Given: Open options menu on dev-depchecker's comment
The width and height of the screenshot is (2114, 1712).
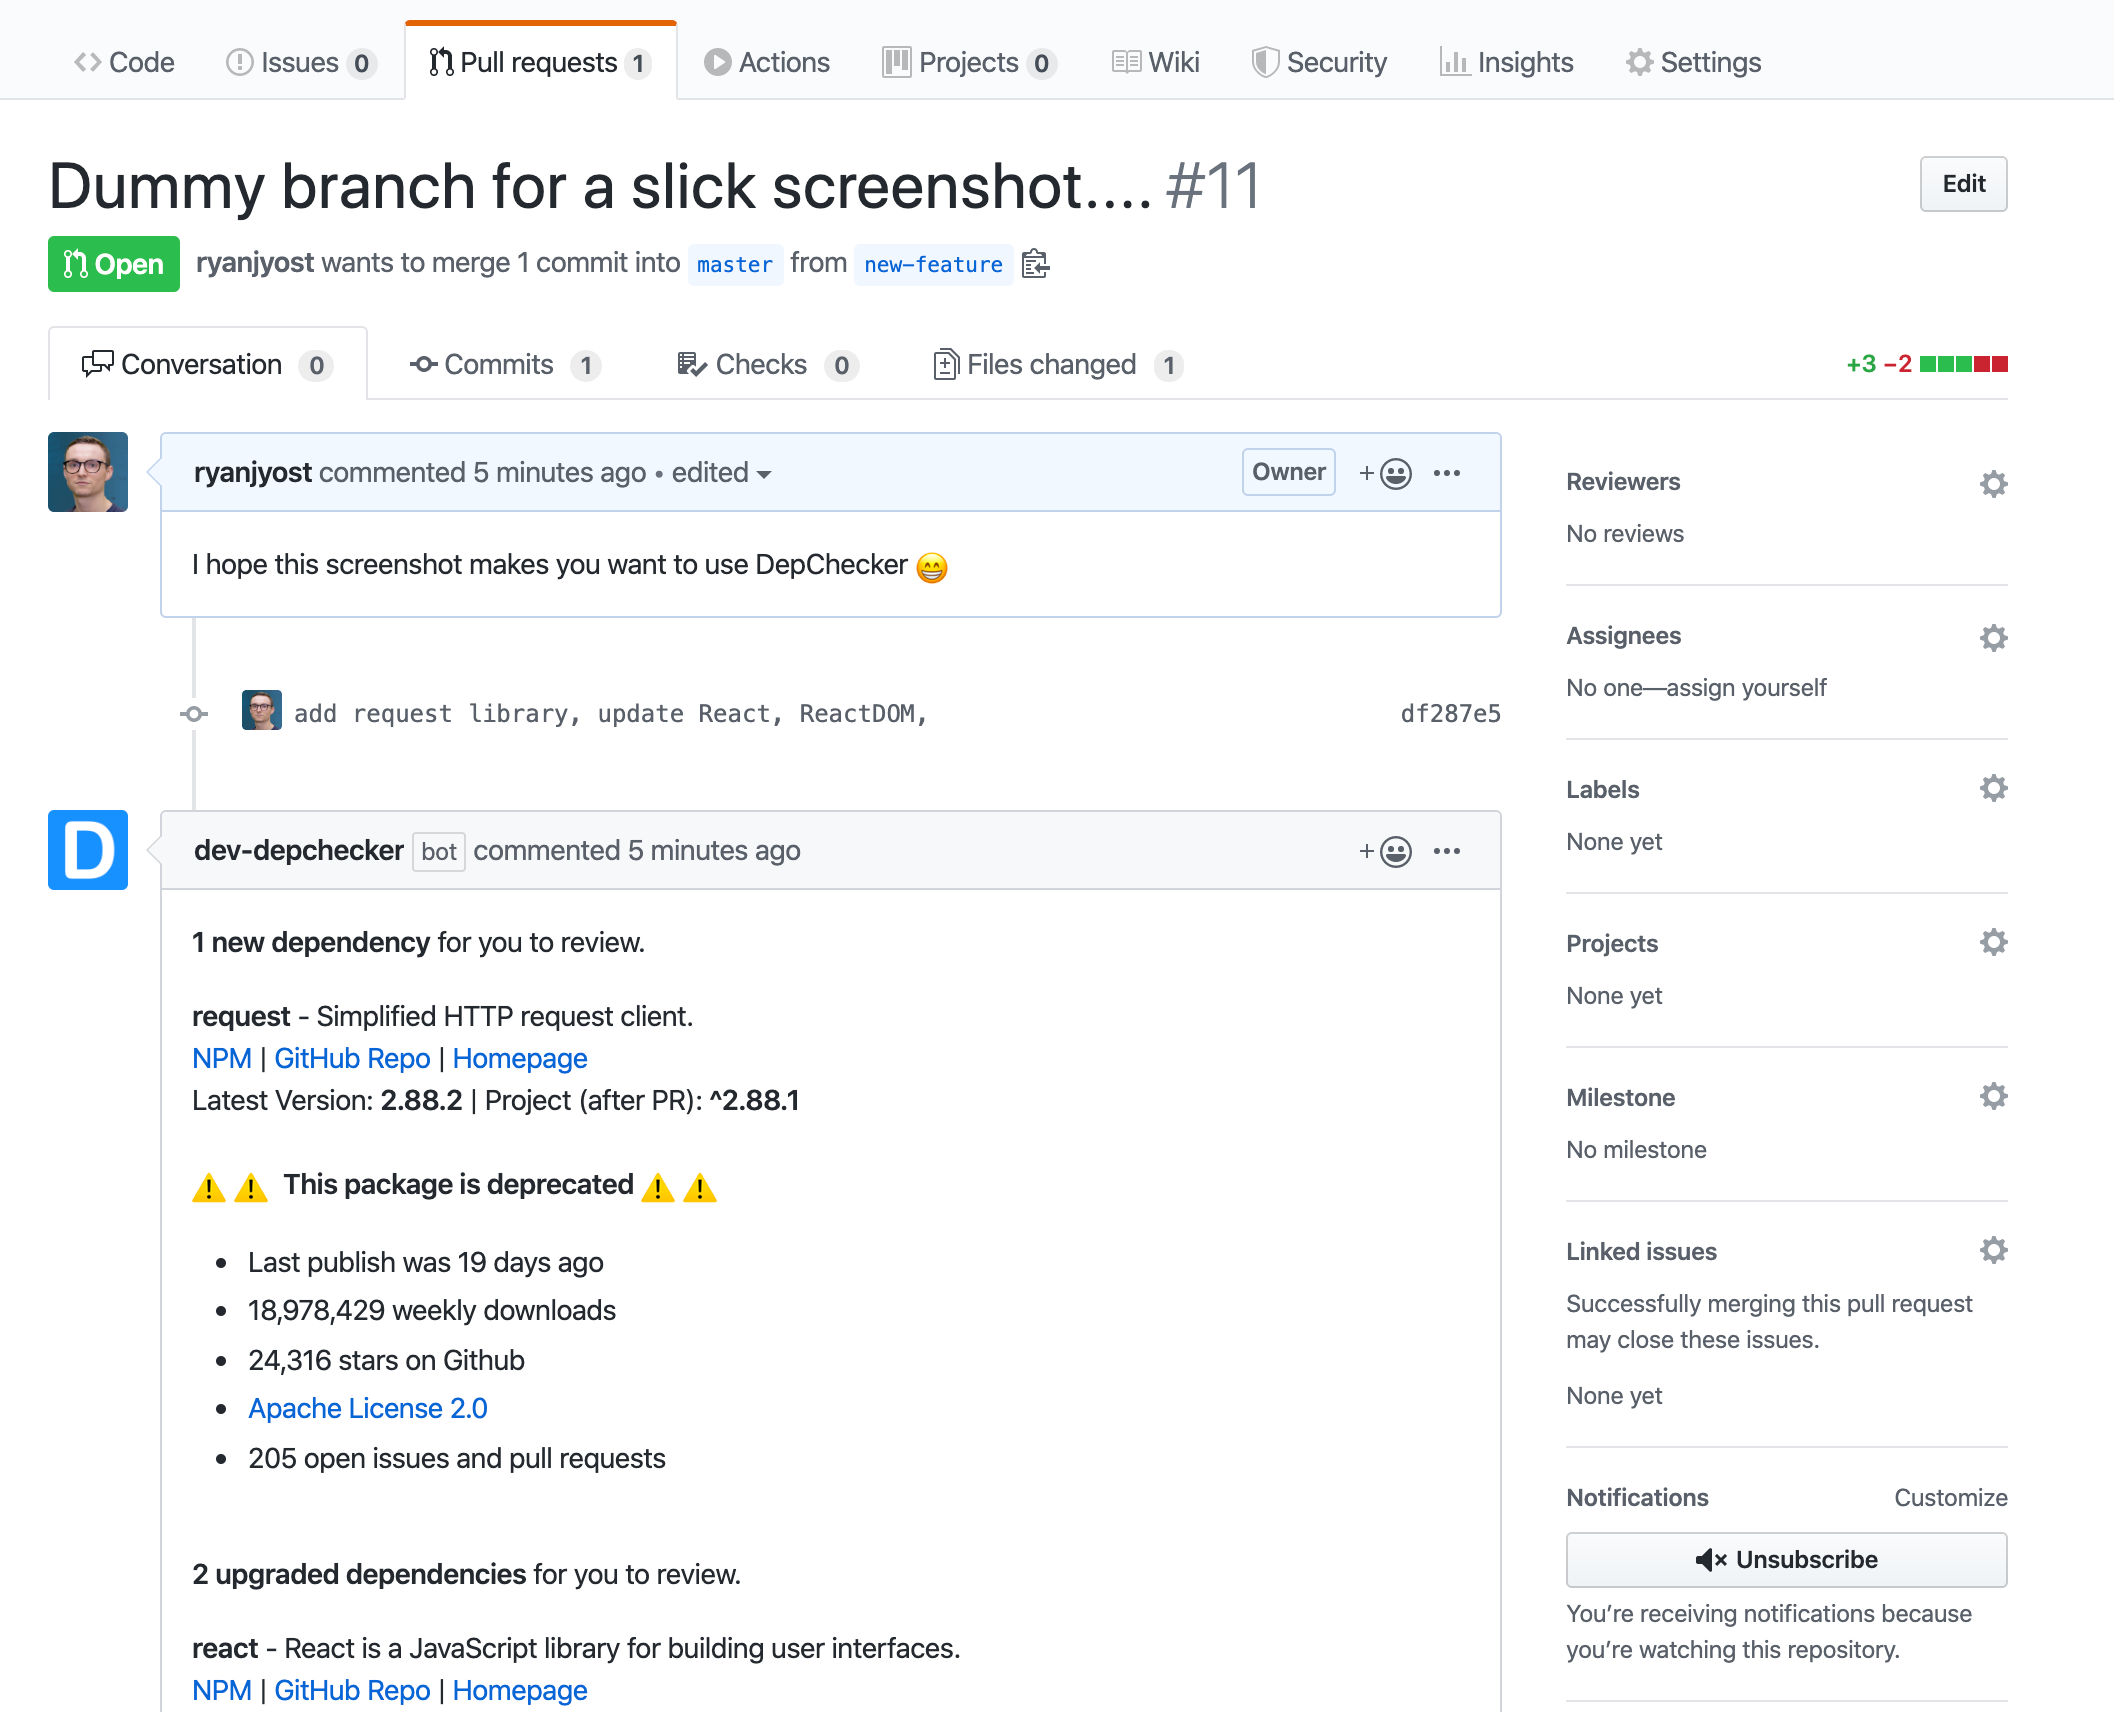Looking at the screenshot, I should [x=1447, y=851].
